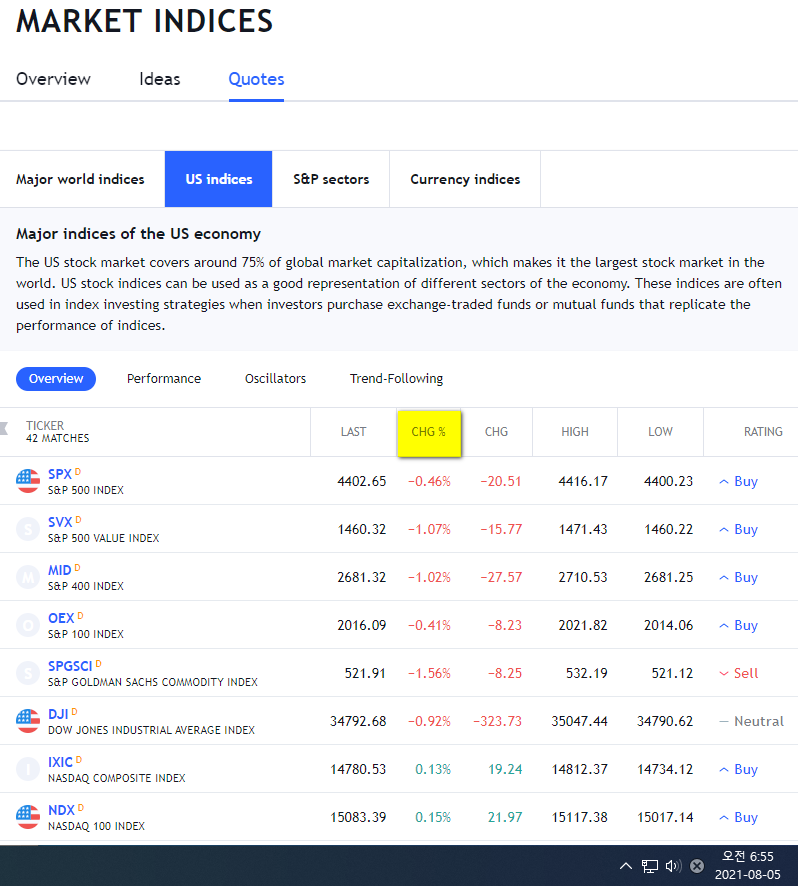Viewport: 798px width, 886px height.
Task: Open the S&P sectors tab
Action: 331,179
